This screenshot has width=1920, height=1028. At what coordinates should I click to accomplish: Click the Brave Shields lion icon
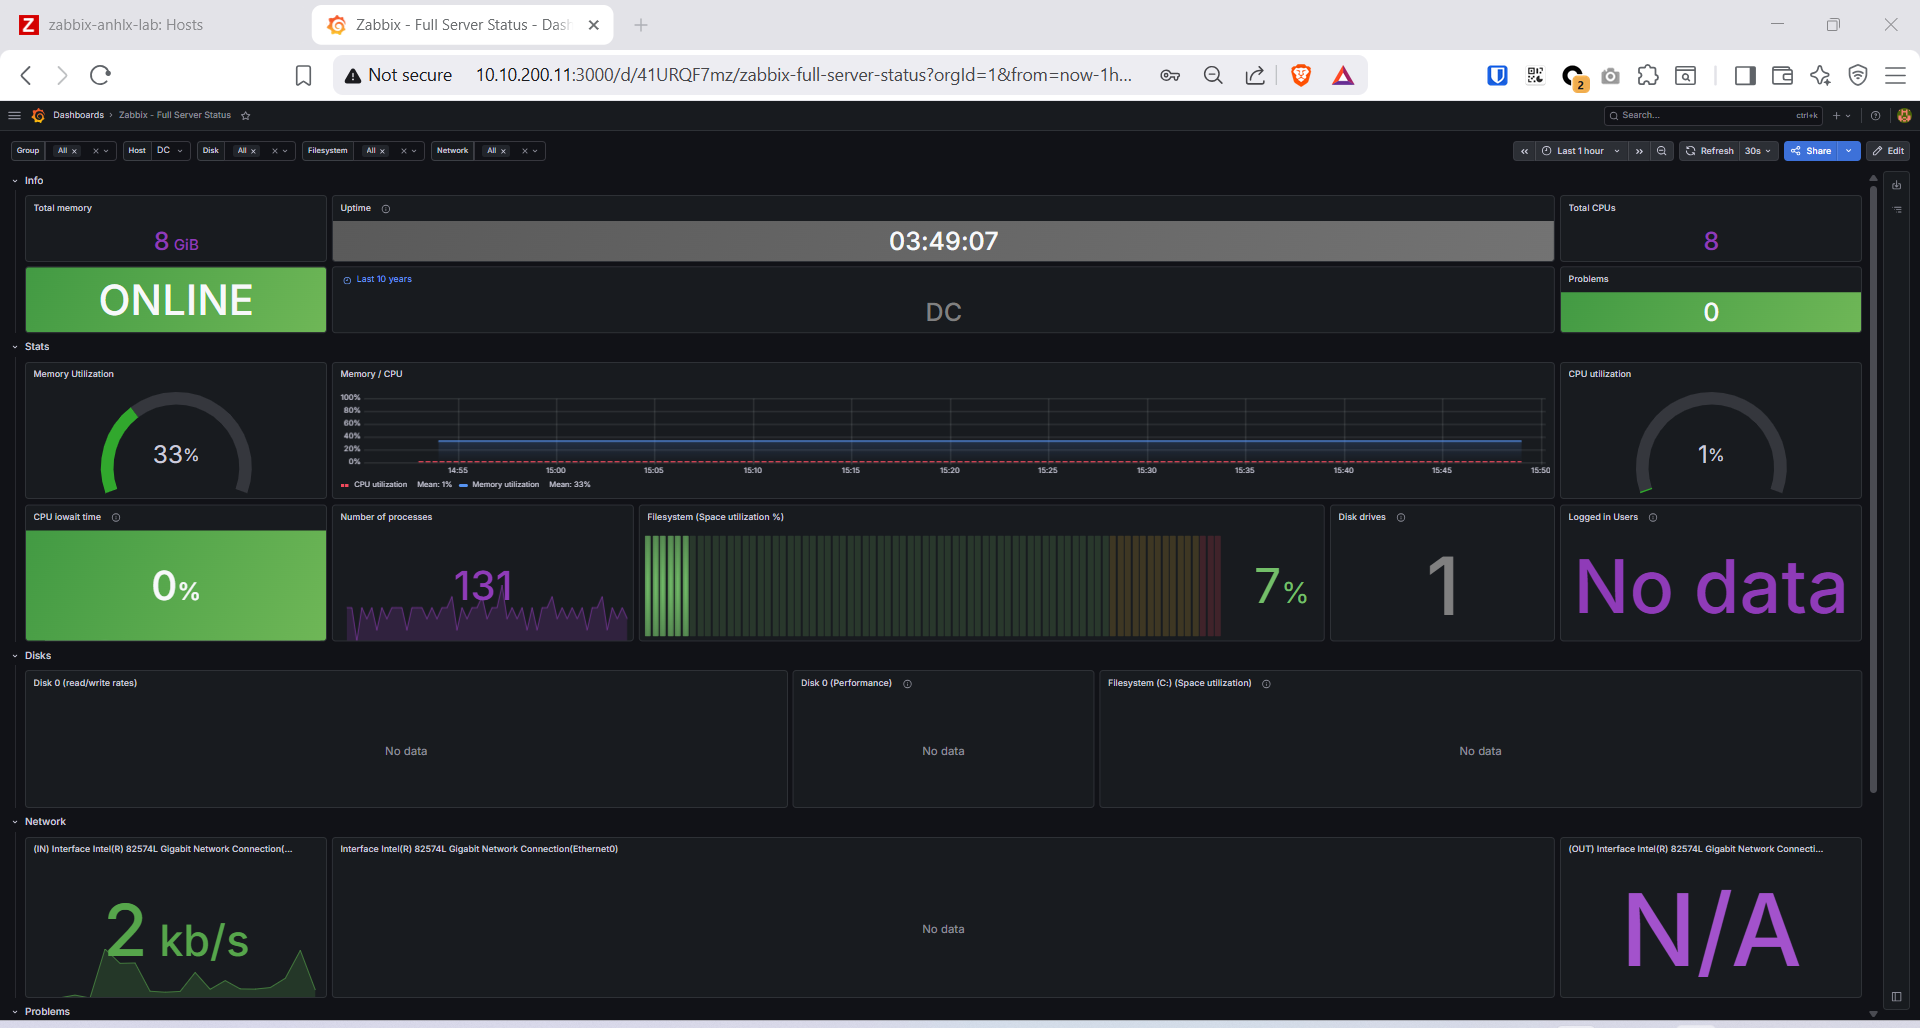click(x=1300, y=75)
